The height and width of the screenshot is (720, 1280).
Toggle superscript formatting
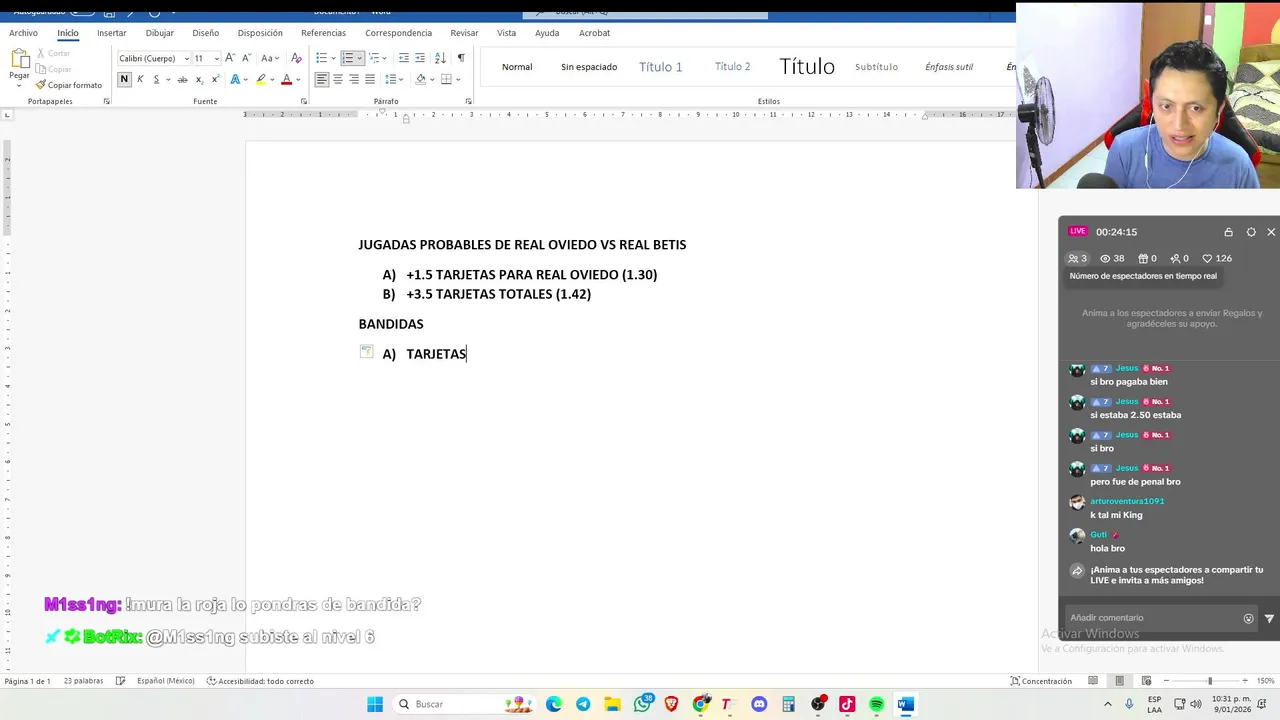(215, 79)
